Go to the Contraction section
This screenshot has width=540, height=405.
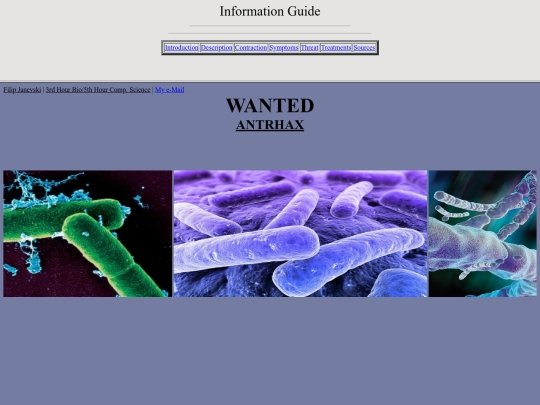(251, 48)
